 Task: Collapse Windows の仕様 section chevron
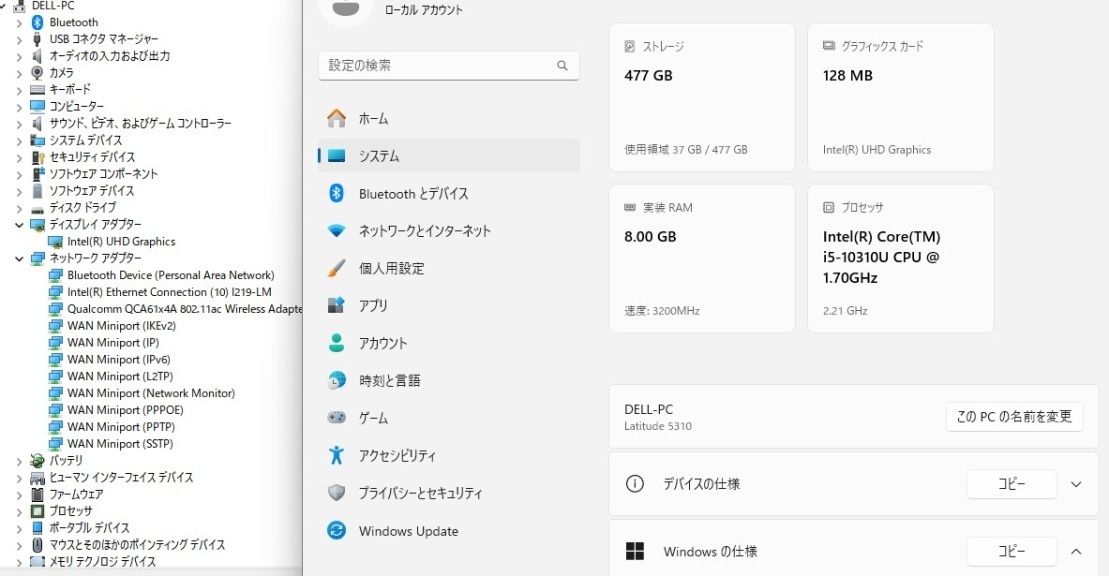point(1076,552)
